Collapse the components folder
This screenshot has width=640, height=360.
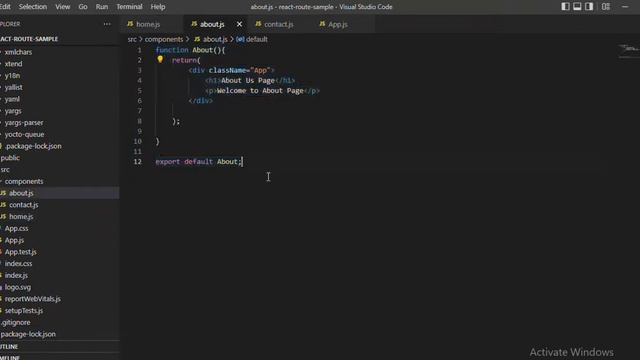tap(24, 181)
